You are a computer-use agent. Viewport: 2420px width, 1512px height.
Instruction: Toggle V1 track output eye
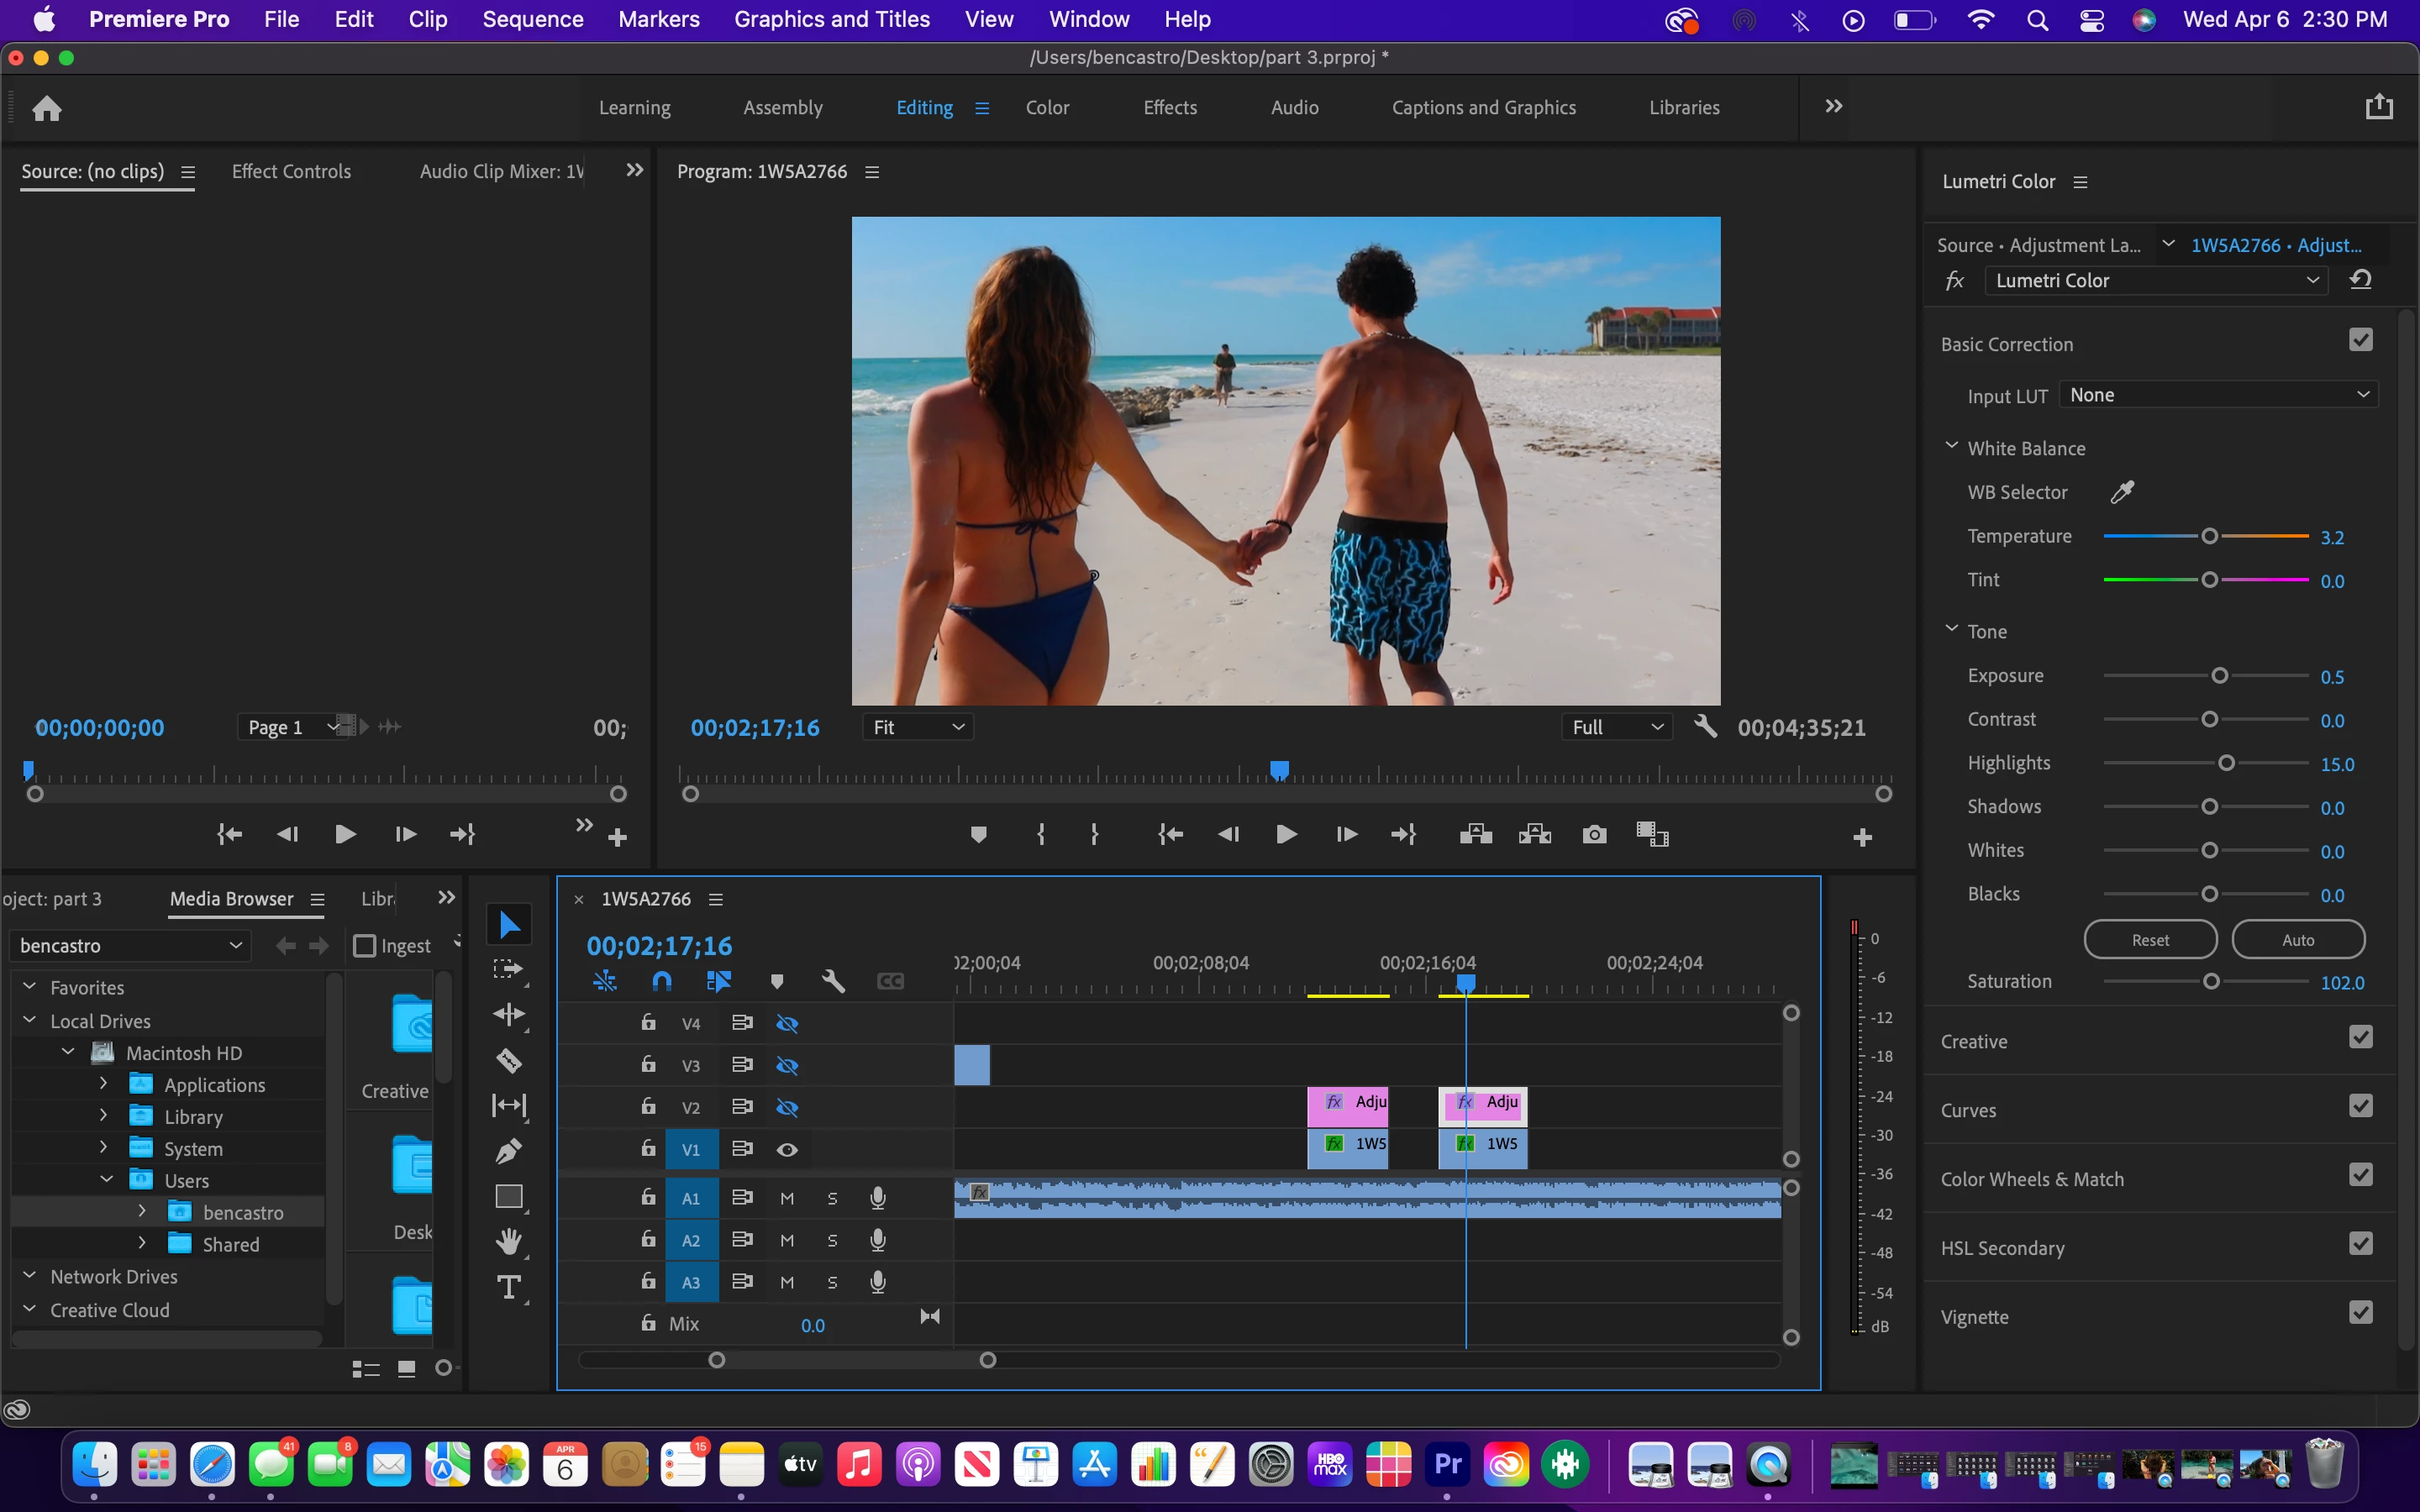pyautogui.click(x=787, y=1150)
